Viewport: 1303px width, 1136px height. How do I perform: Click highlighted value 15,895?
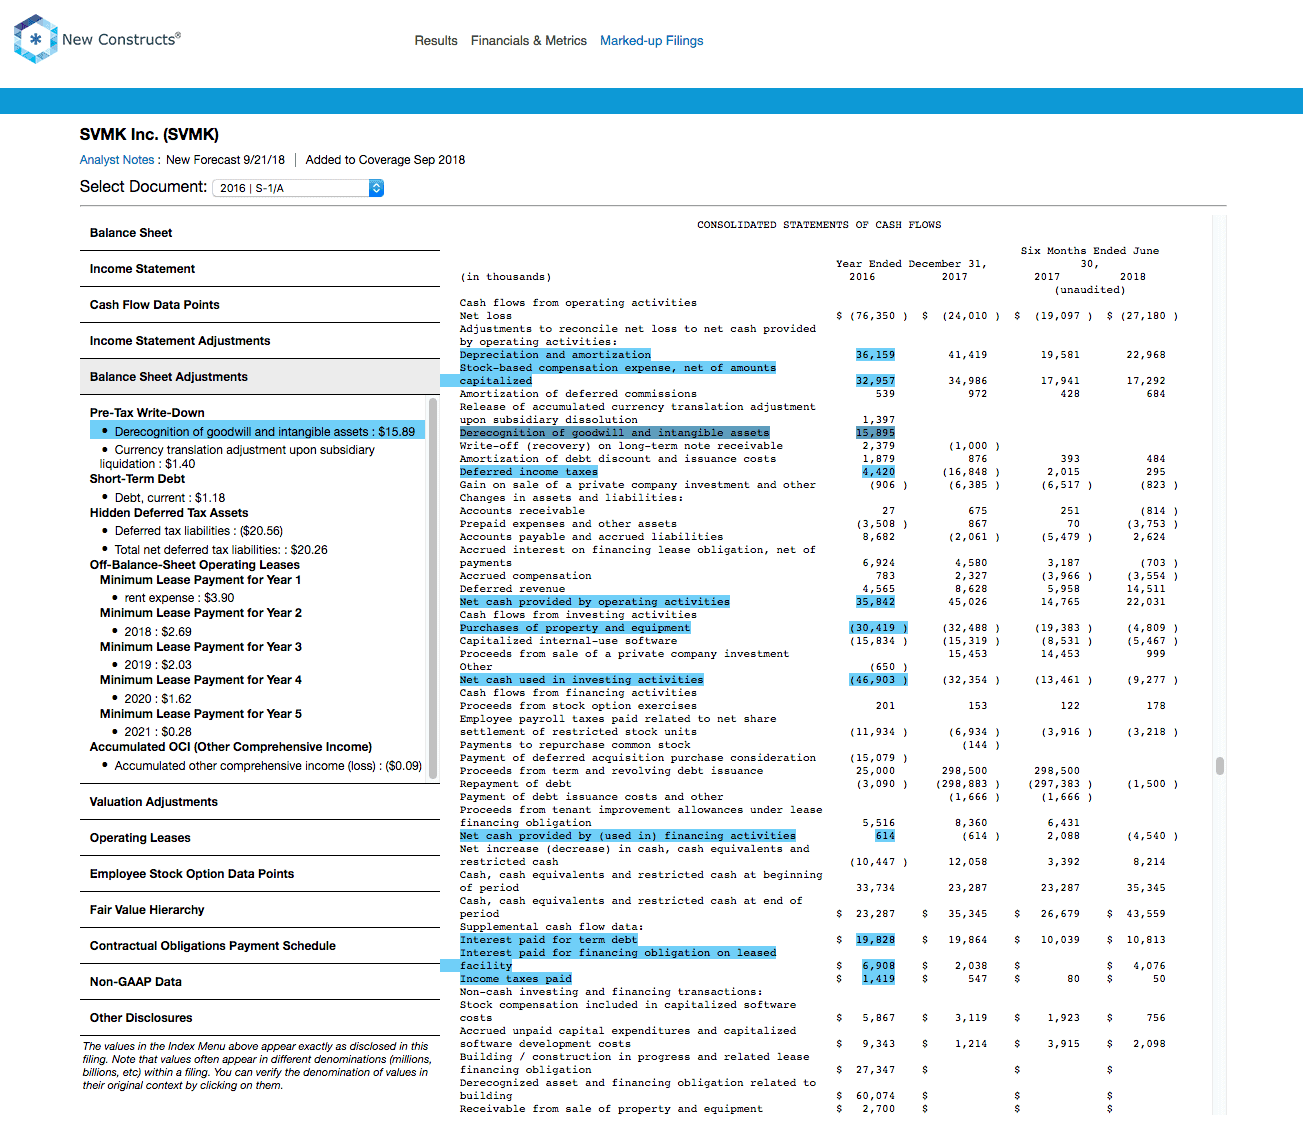click(875, 433)
